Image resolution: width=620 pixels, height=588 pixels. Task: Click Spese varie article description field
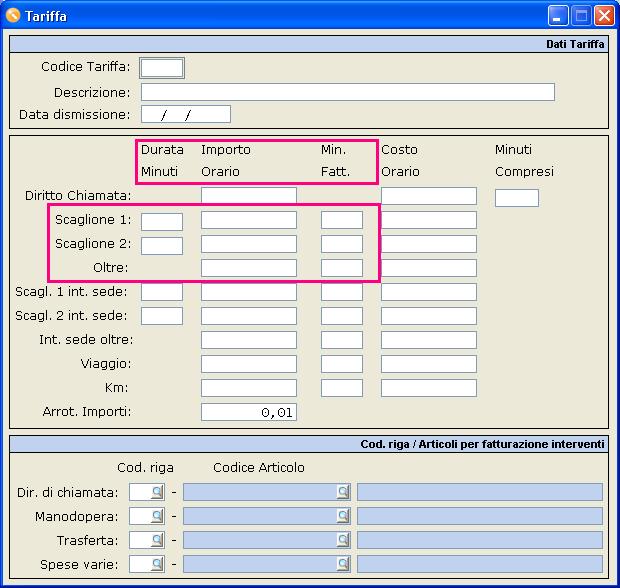[480, 564]
